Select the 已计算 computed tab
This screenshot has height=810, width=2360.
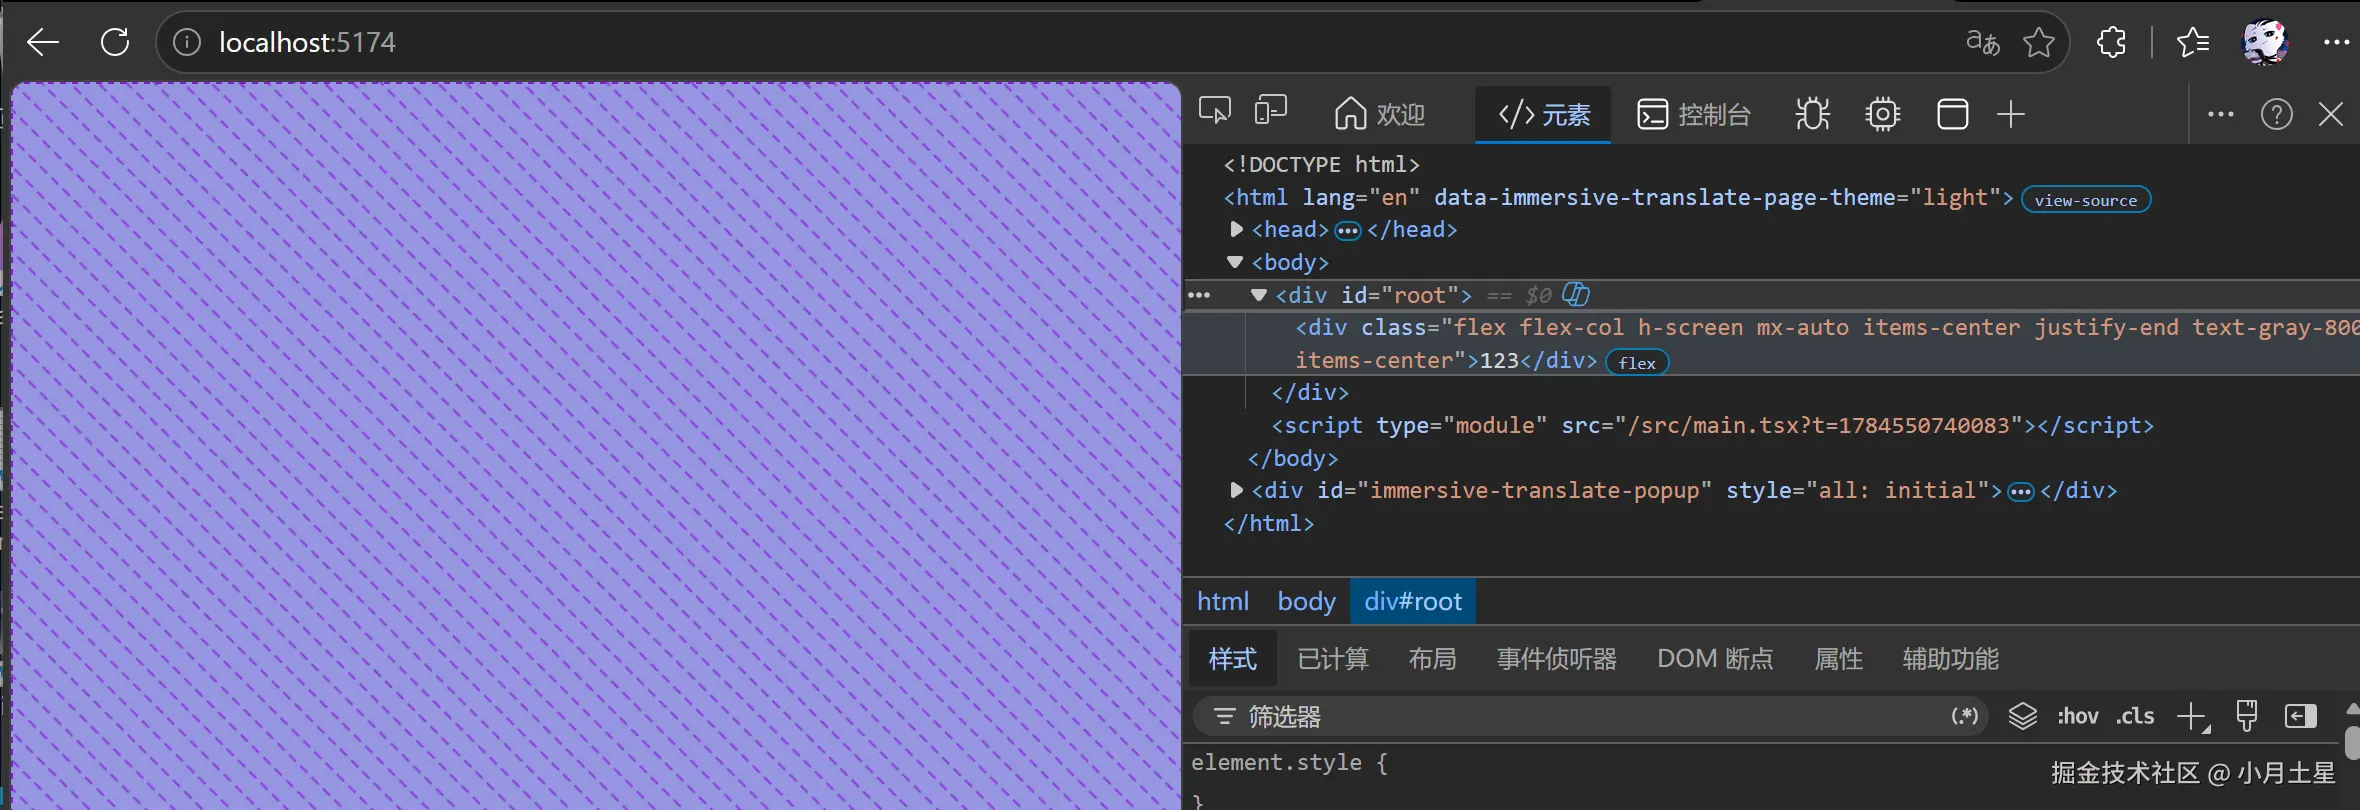click(1333, 659)
